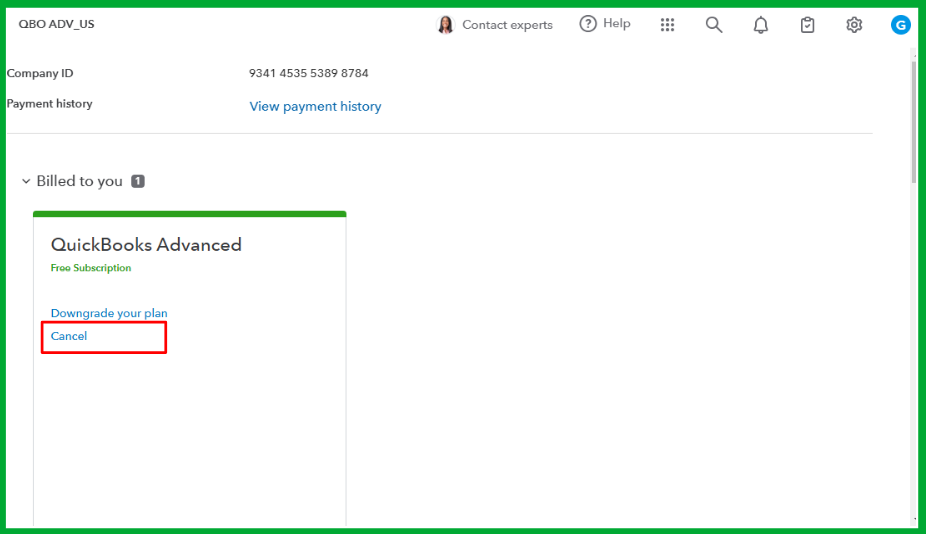
Task: Click the Billed to you count badge
Action: click(138, 181)
